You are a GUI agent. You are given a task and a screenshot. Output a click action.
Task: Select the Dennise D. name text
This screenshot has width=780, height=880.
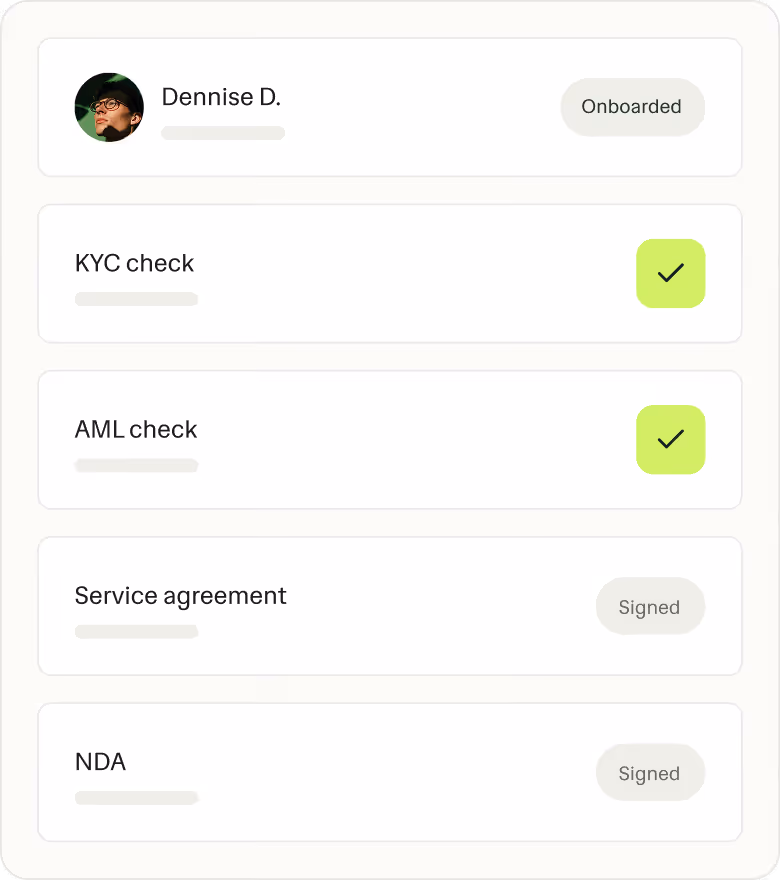pos(221,97)
